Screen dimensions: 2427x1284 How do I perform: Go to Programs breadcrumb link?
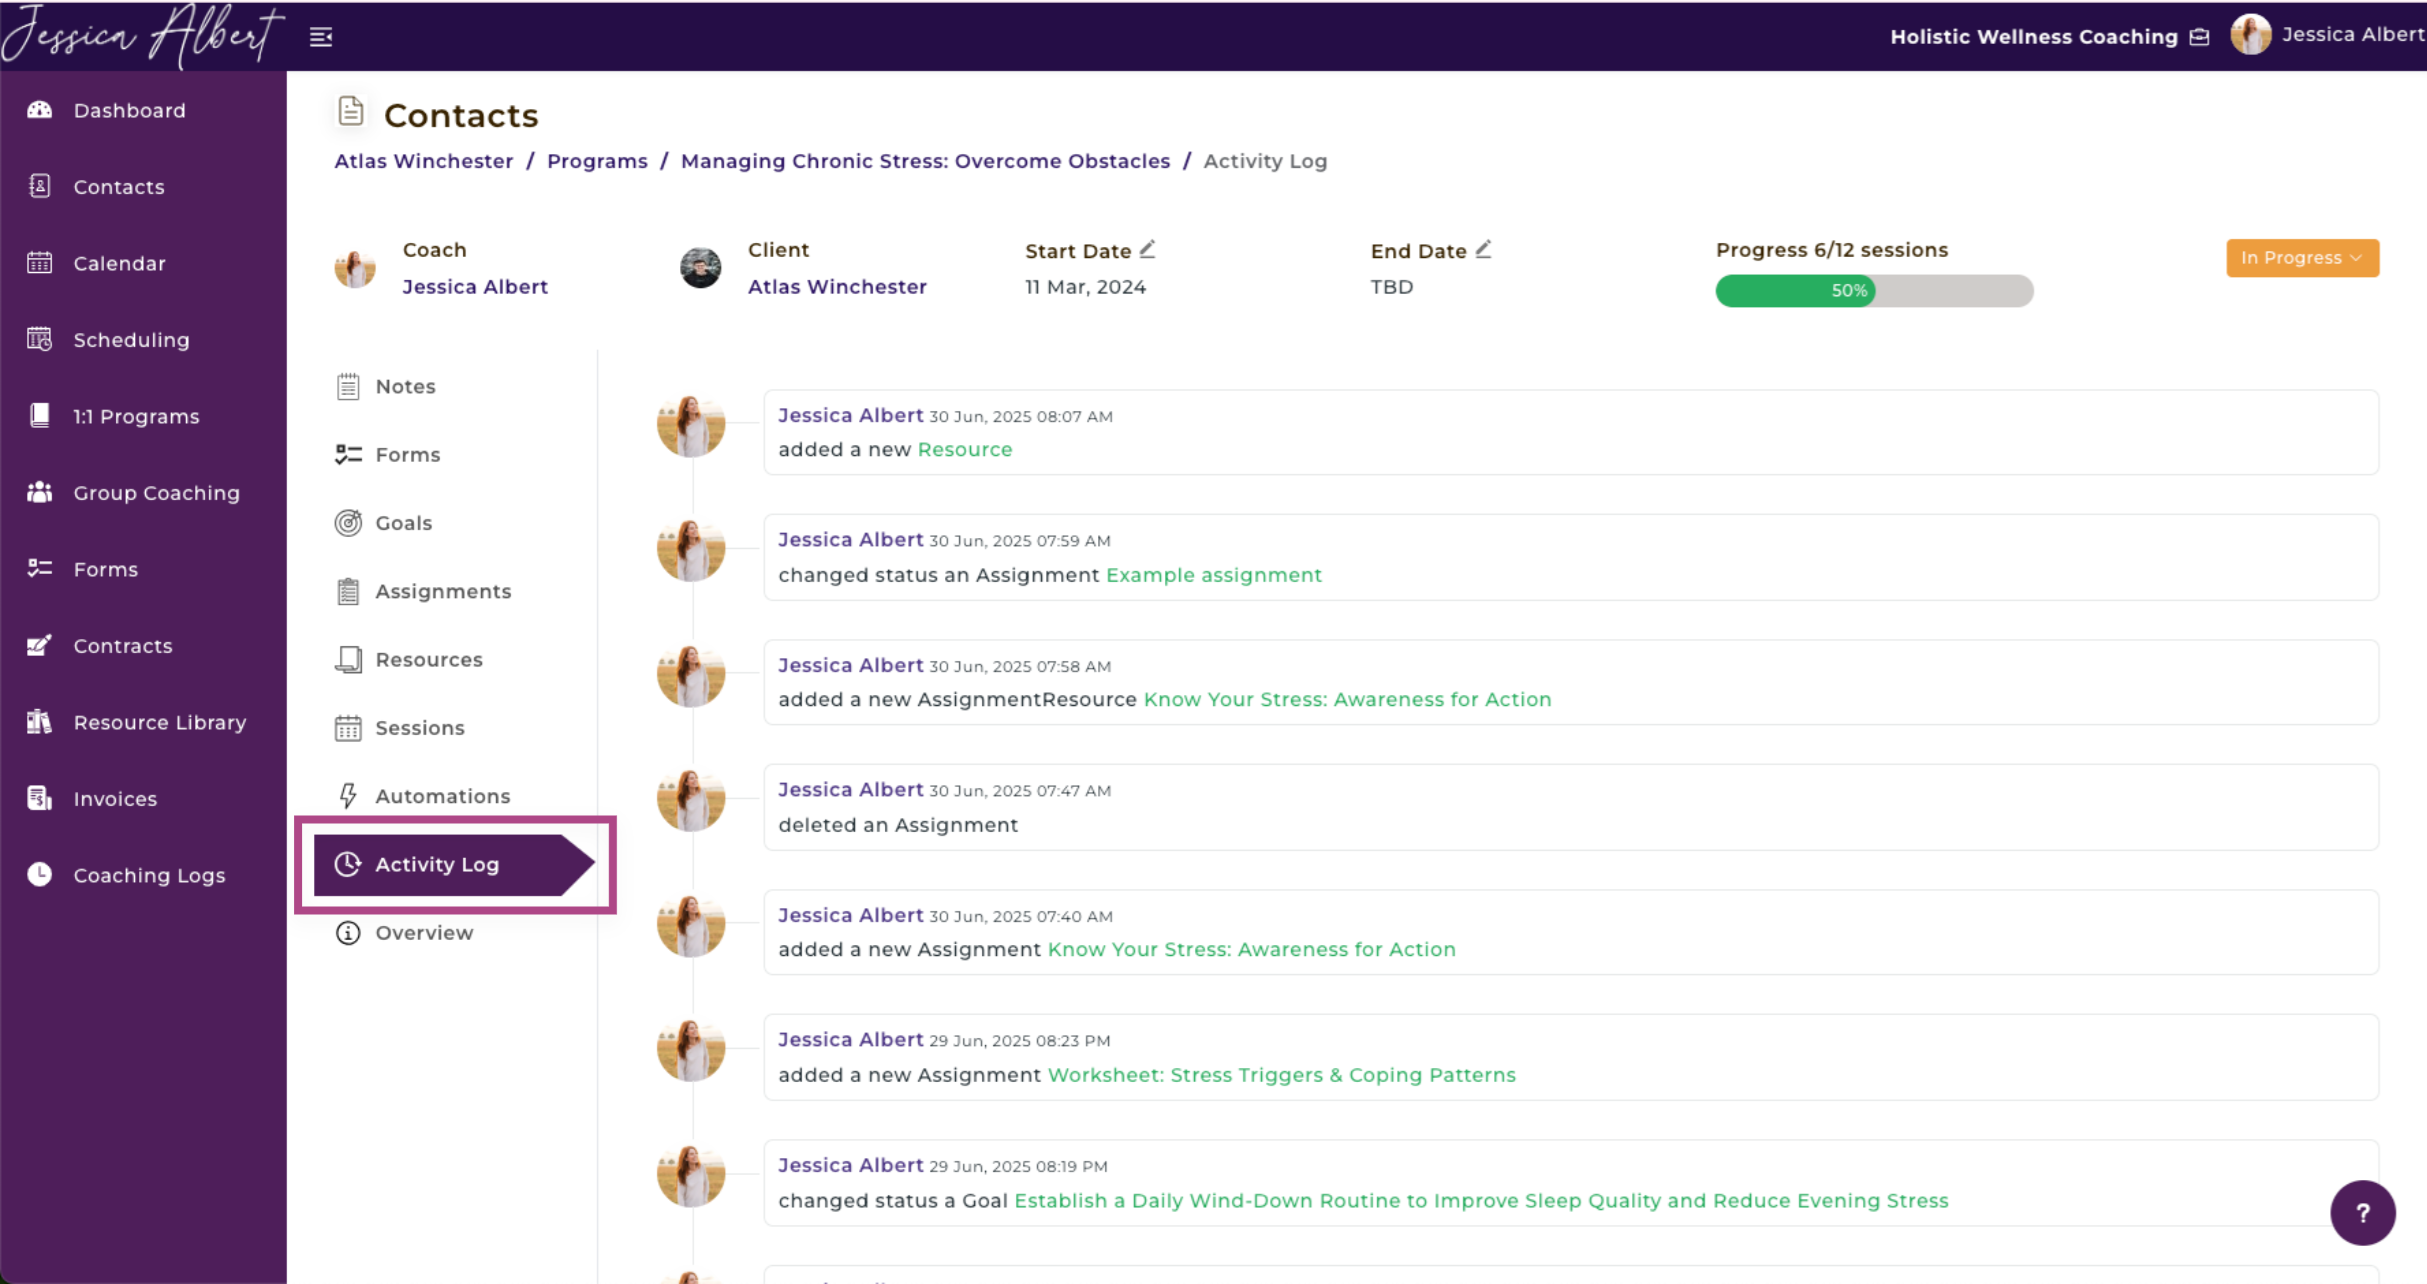tap(597, 161)
